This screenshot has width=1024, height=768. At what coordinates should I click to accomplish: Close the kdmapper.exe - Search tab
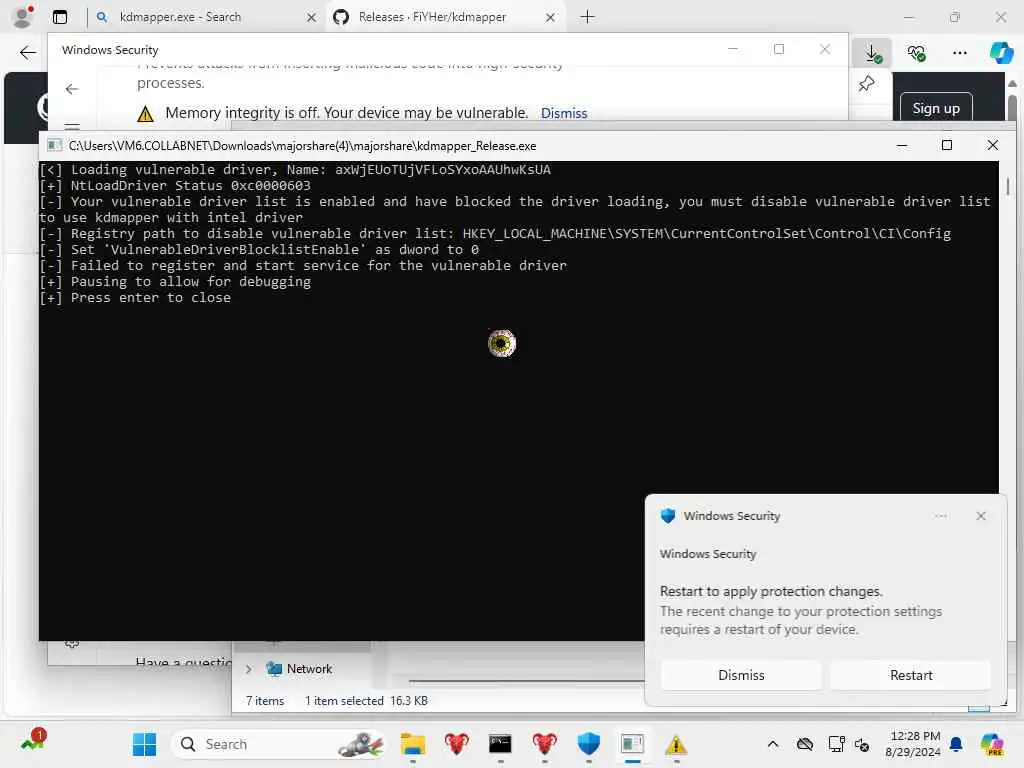pyautogui.click(x=312, y=18)
